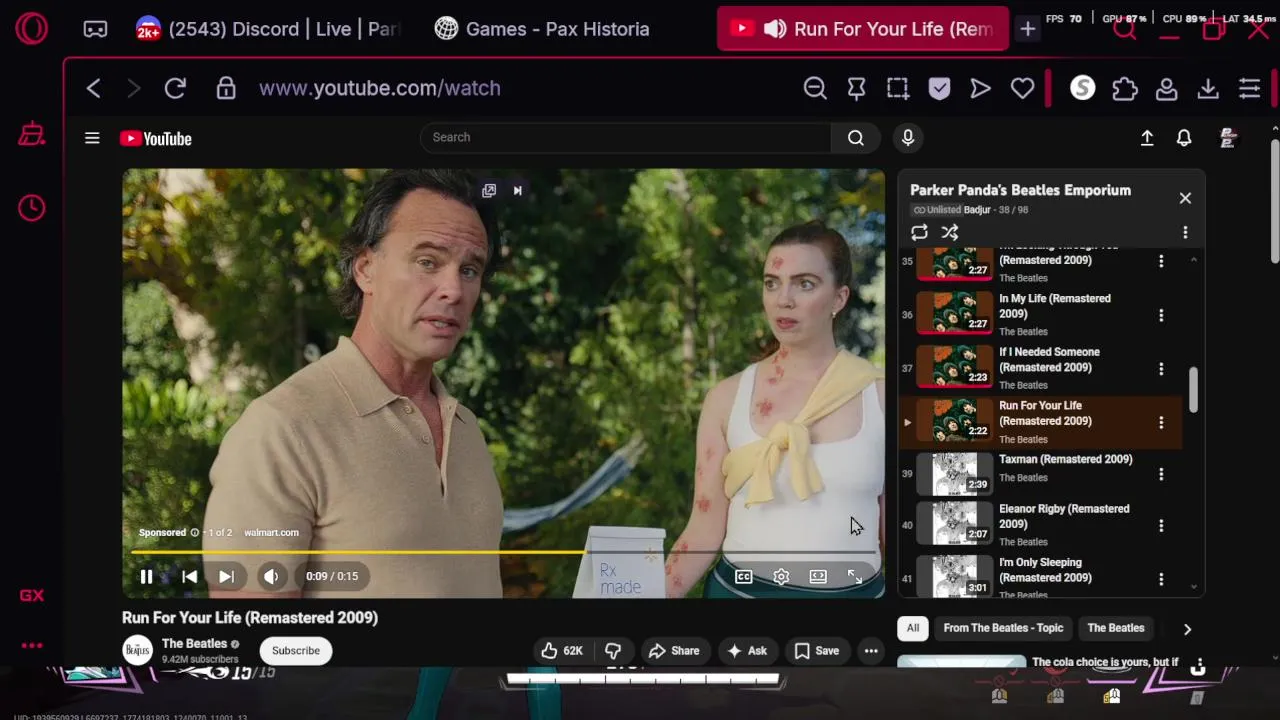
Task: Open options for I'm Only Sleeping item
Action: tap(1161, 579)
